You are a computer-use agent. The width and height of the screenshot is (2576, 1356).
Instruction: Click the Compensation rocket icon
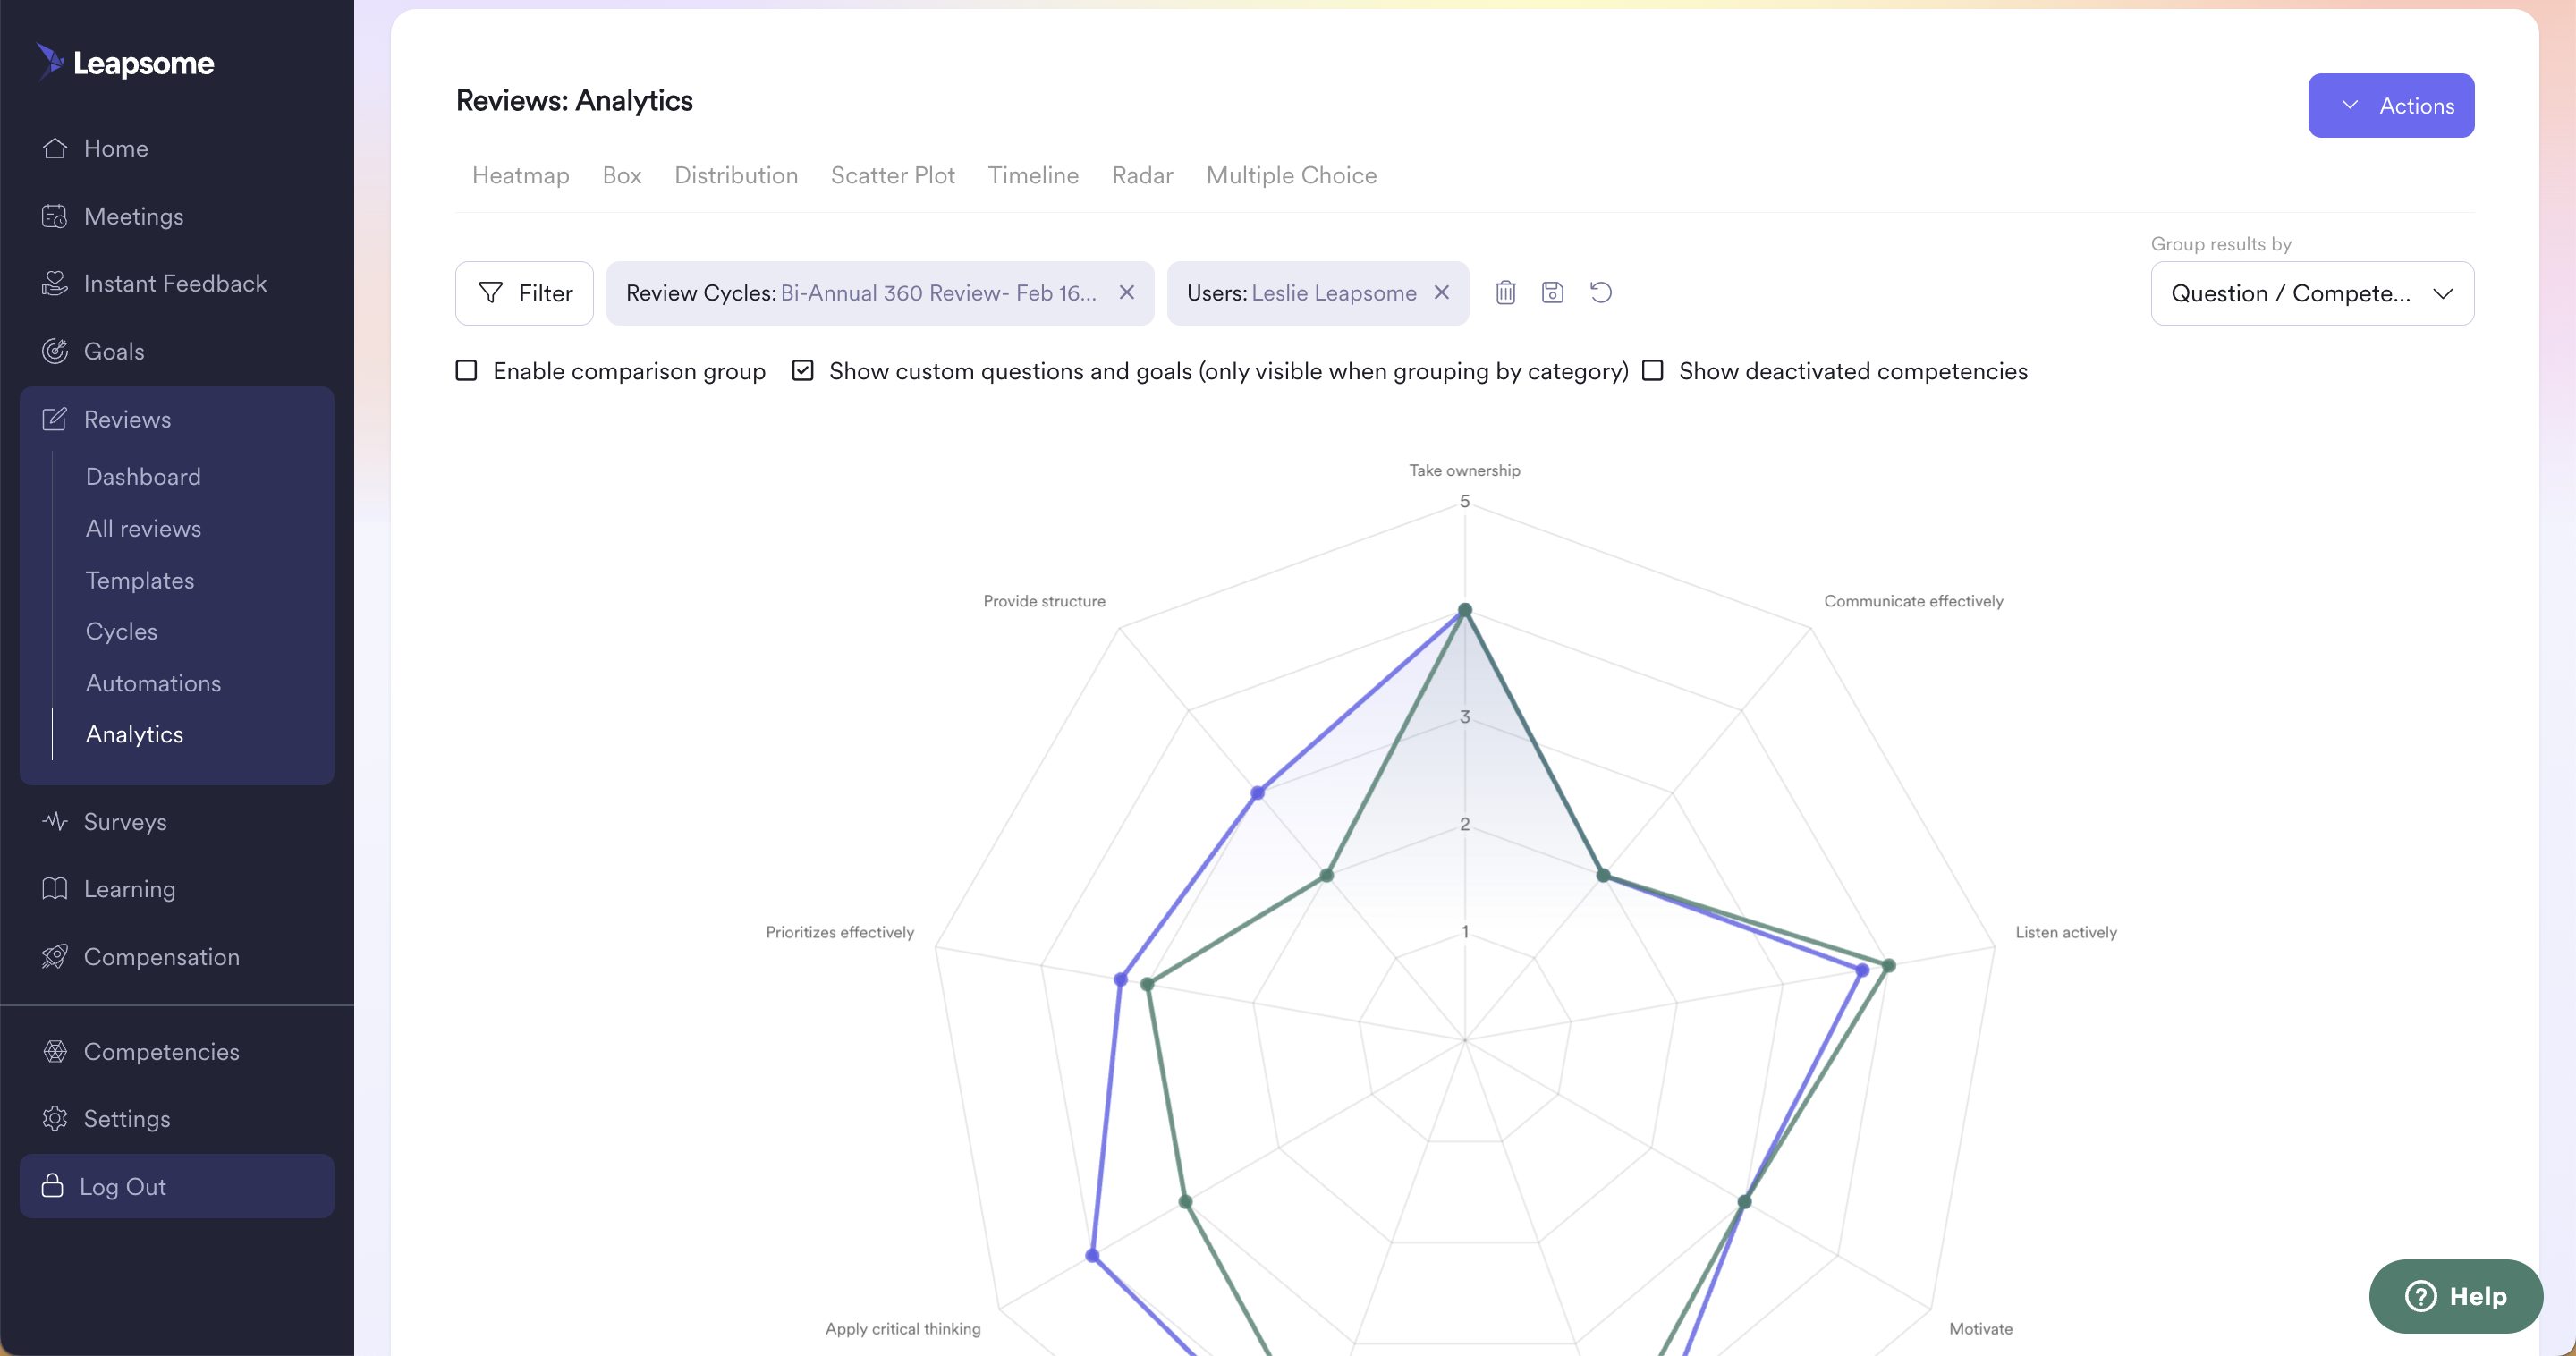pos(55,956)
